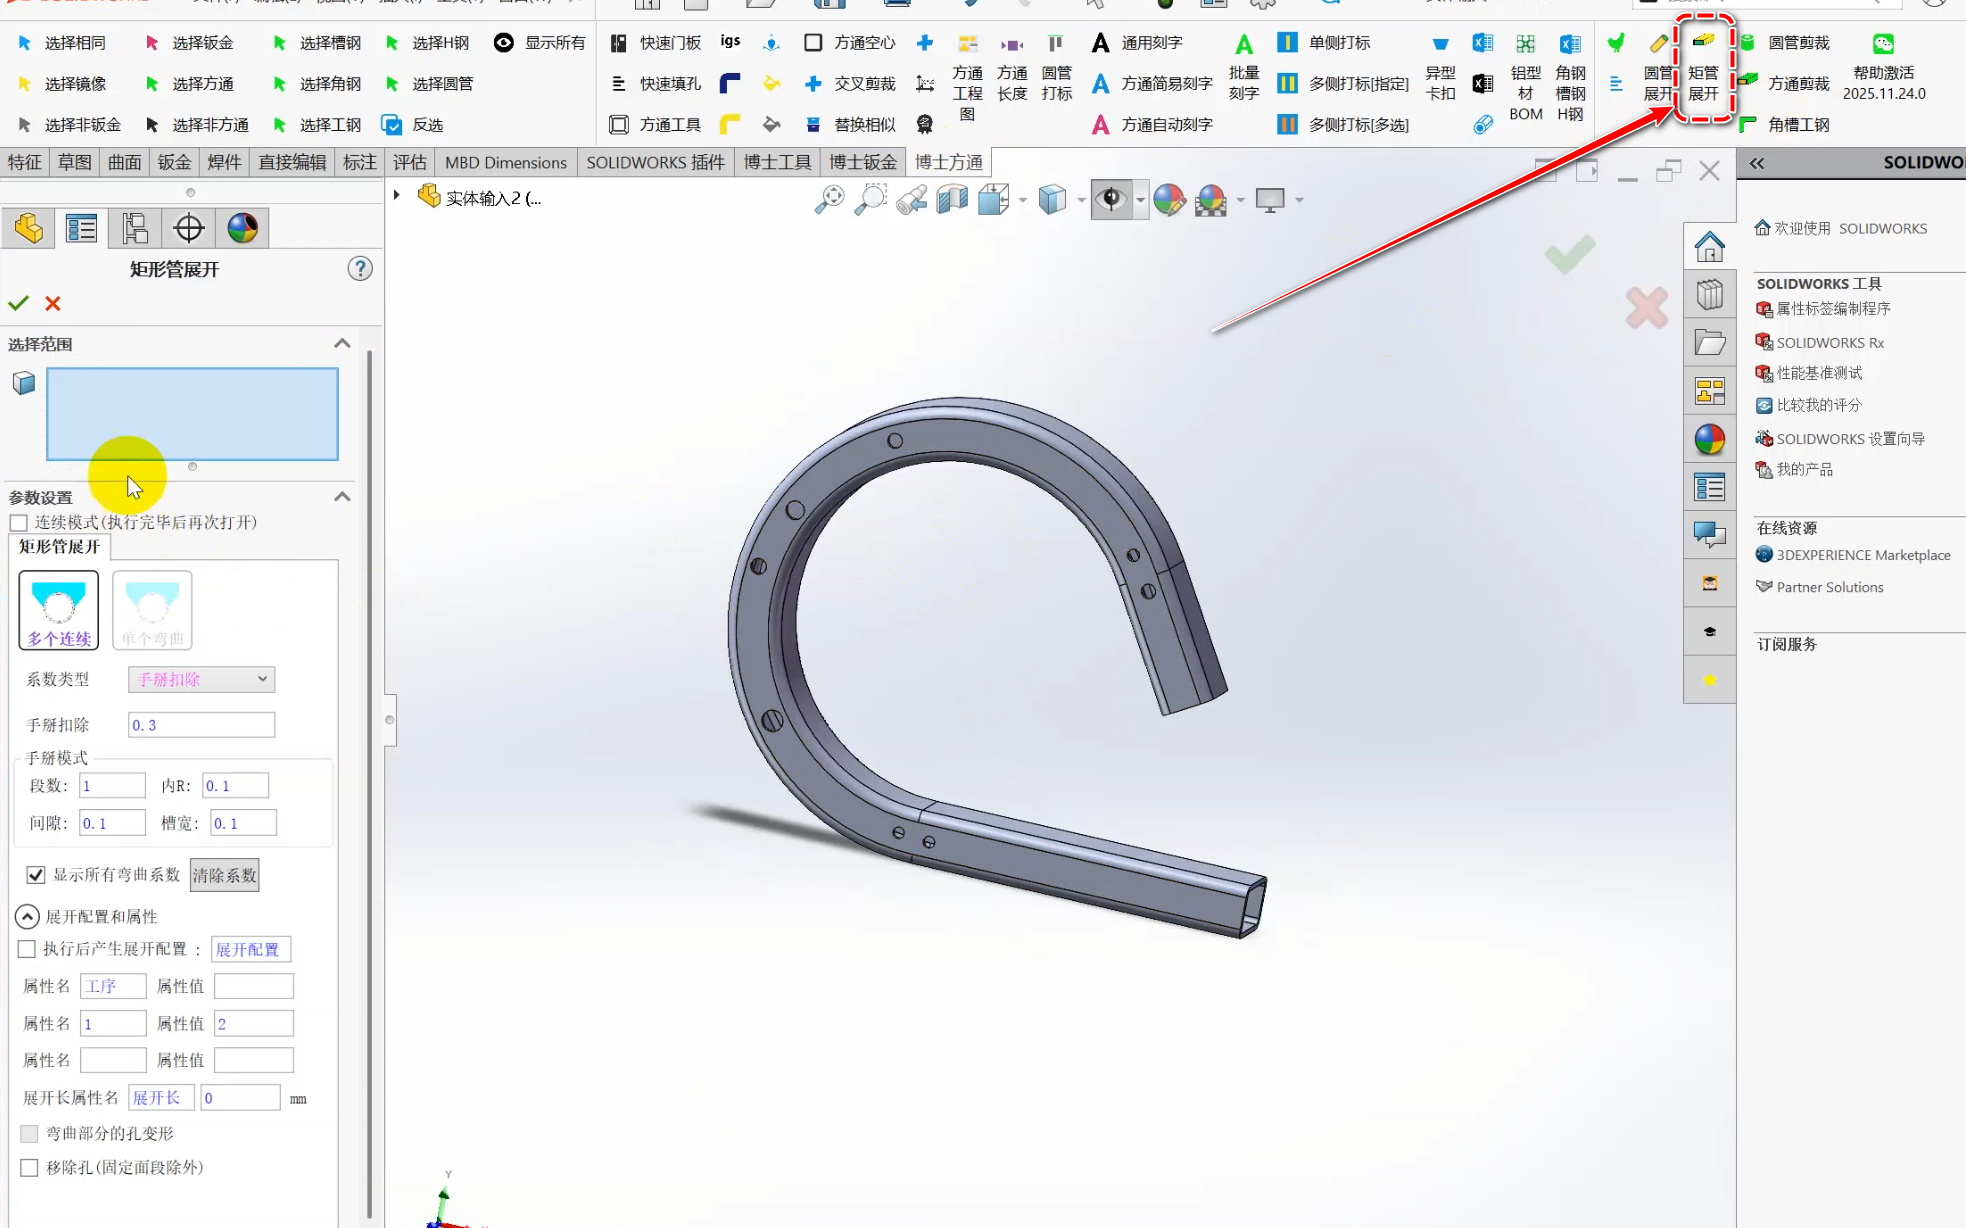The height and width of the screenshot is (1228, 1966).
Task: Open the 系数类型 dropdown
Action: (202, 679)
